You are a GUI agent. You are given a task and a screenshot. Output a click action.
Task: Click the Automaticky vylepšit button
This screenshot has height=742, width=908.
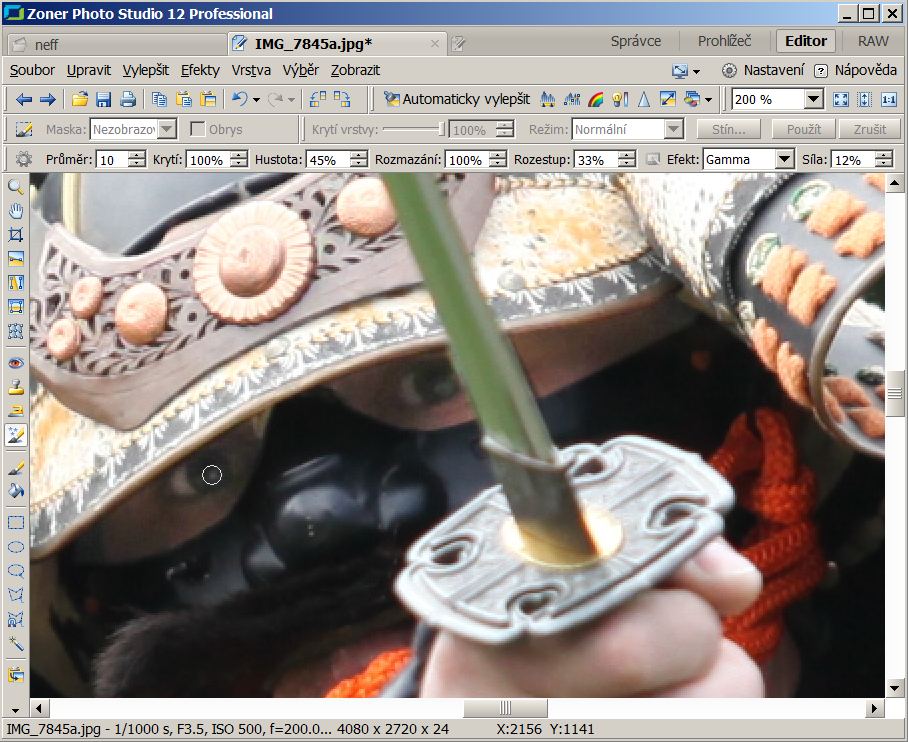click(x=456, y=99)
